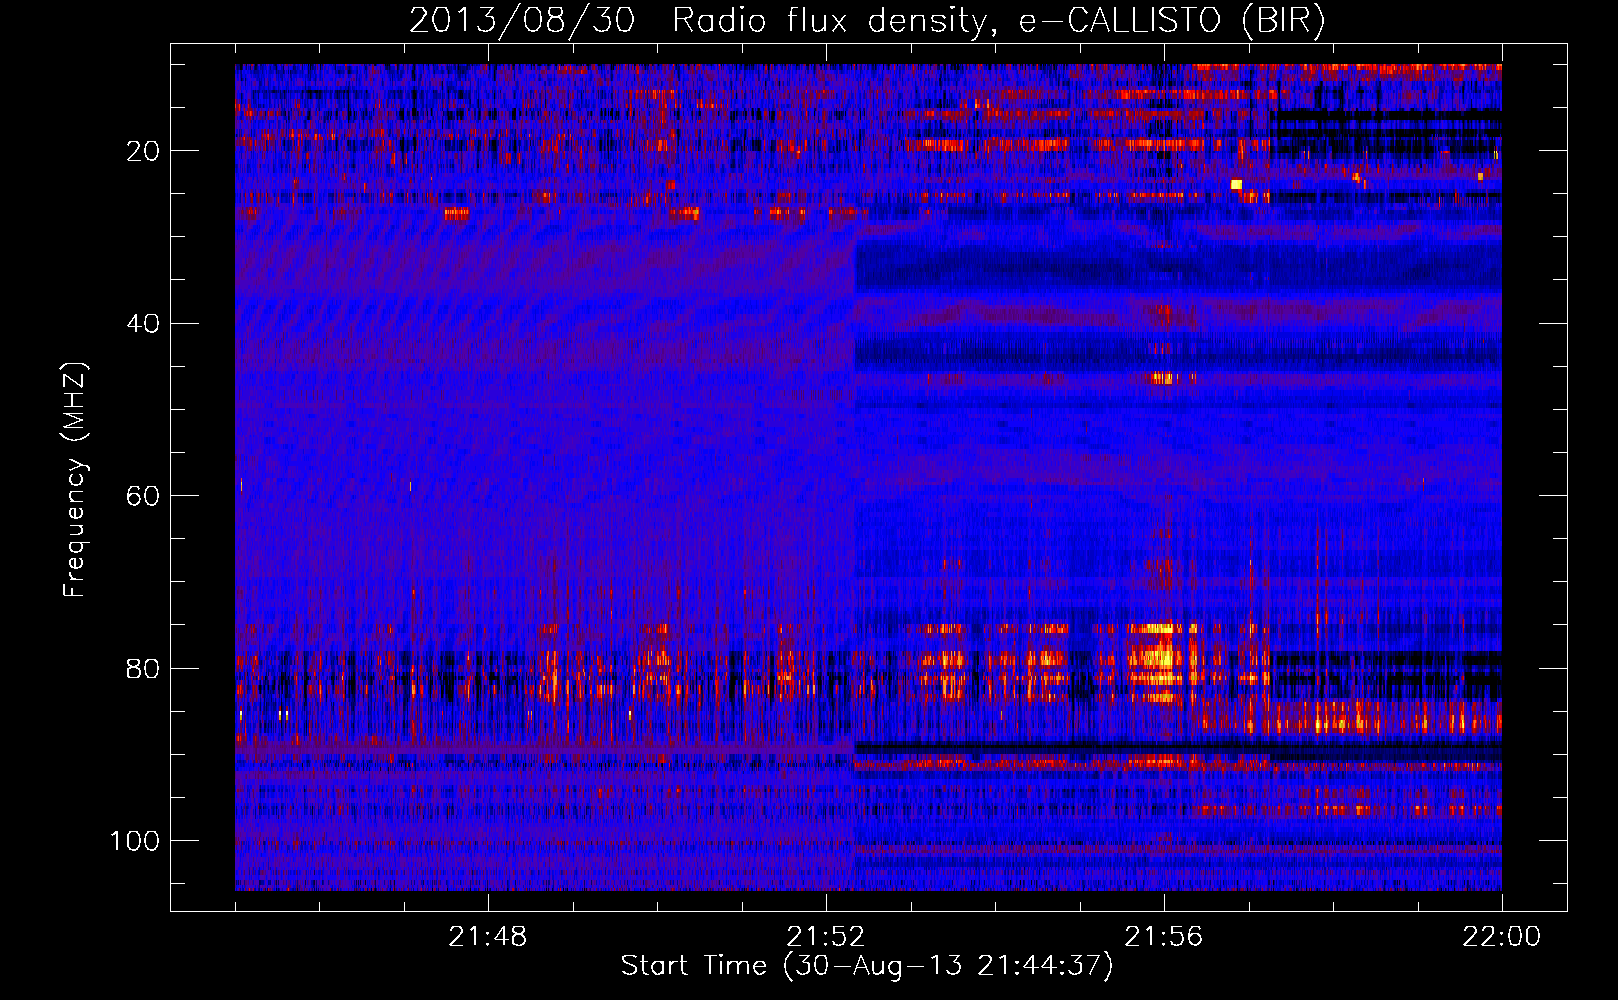Click the plot title '2013/08/30 Radio flux density, e-CALLISTO (BIR)'
The height and width of the screenshot is (1000, 1618).
click(x=867, y=21)
